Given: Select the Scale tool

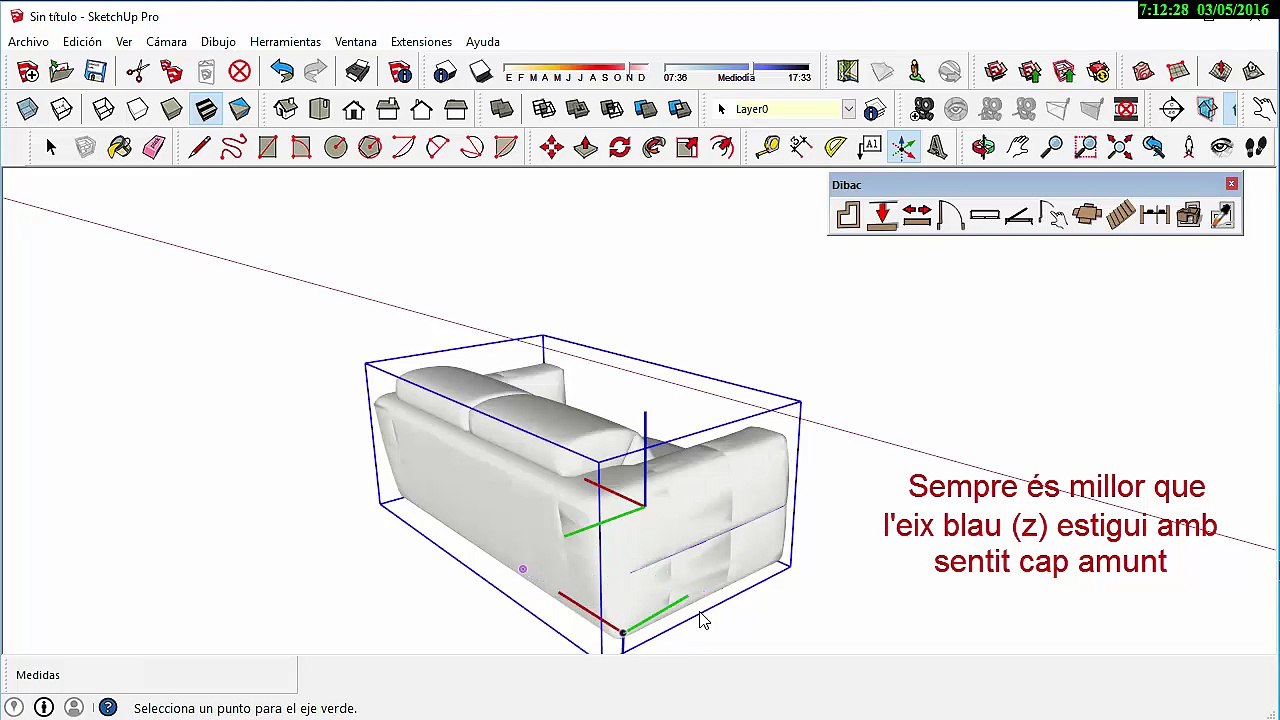Looking at the screenshot, I should pos(687,148).
